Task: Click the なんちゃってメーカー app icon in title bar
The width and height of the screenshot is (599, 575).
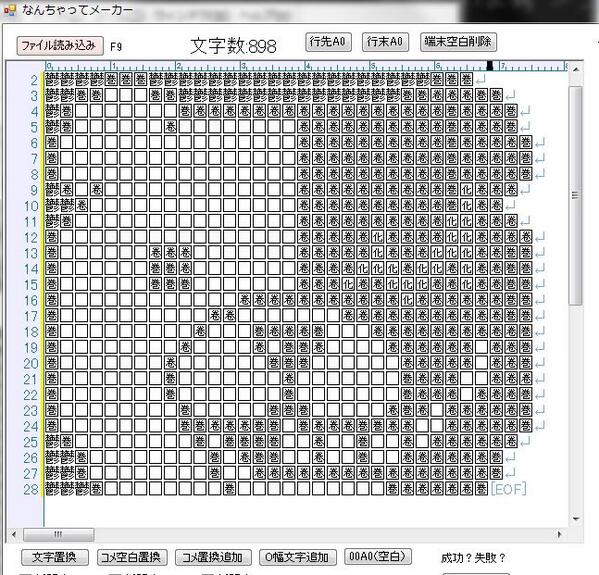Action: [x=10, y=10]
